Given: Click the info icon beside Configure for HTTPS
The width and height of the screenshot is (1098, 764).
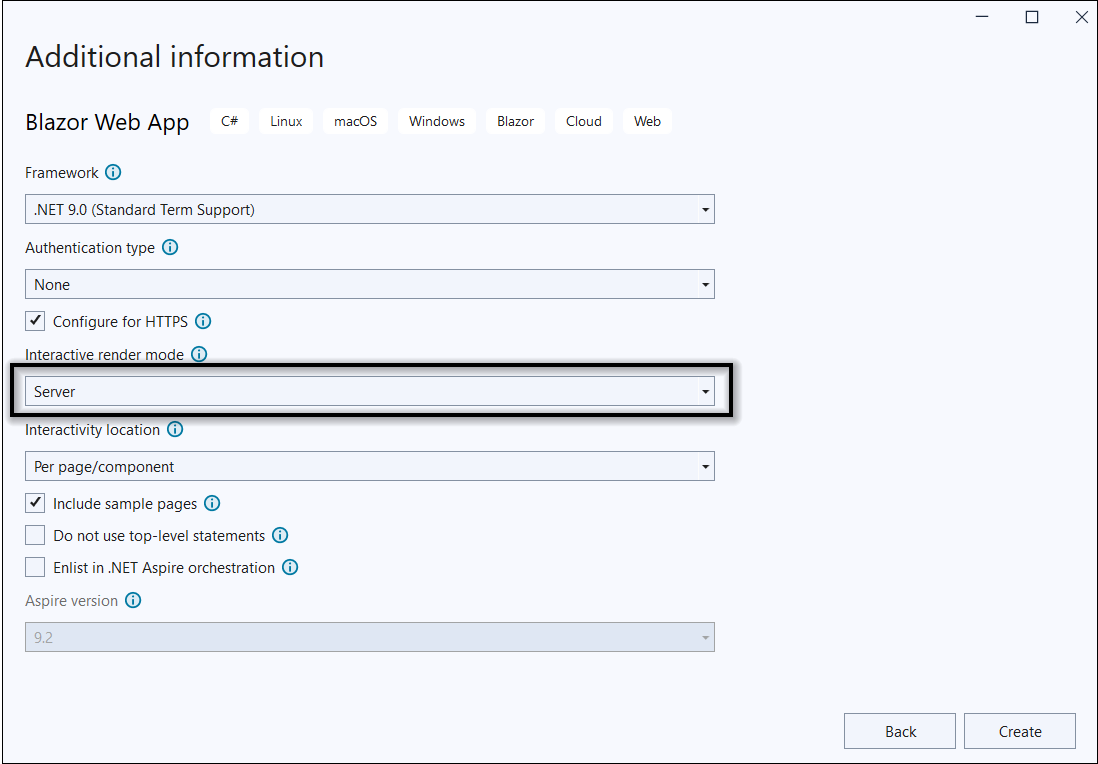Looking at the screenshot, I should (203, 321).
